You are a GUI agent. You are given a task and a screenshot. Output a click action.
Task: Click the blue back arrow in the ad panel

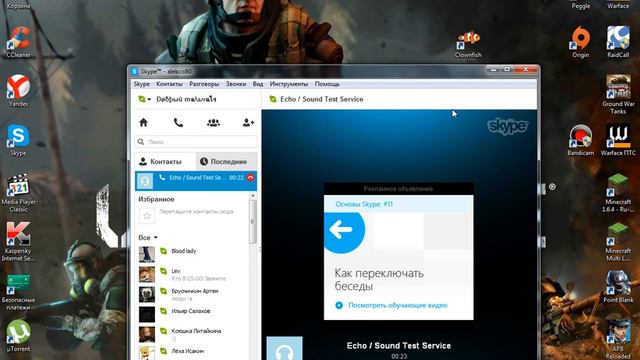tap(342, 230)
